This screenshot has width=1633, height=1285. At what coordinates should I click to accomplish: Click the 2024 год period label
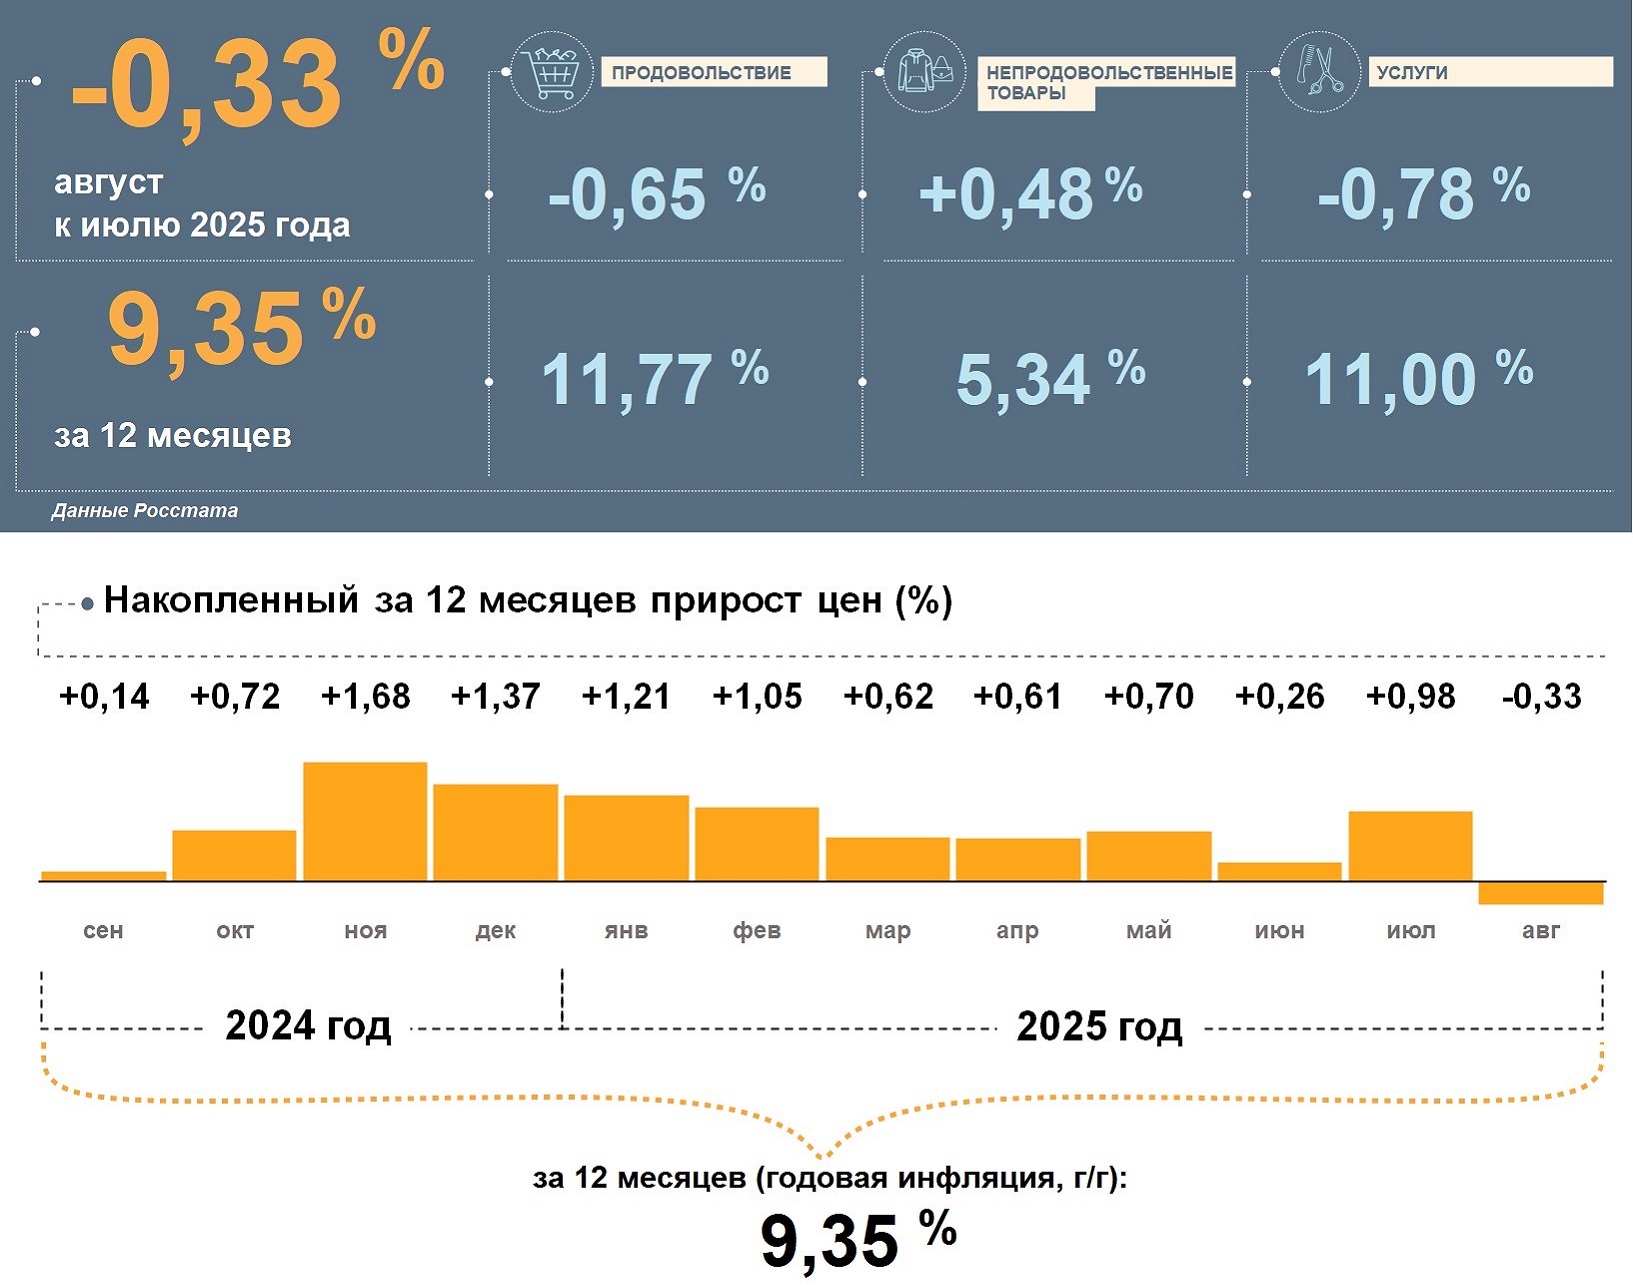tap(308, 1026)
